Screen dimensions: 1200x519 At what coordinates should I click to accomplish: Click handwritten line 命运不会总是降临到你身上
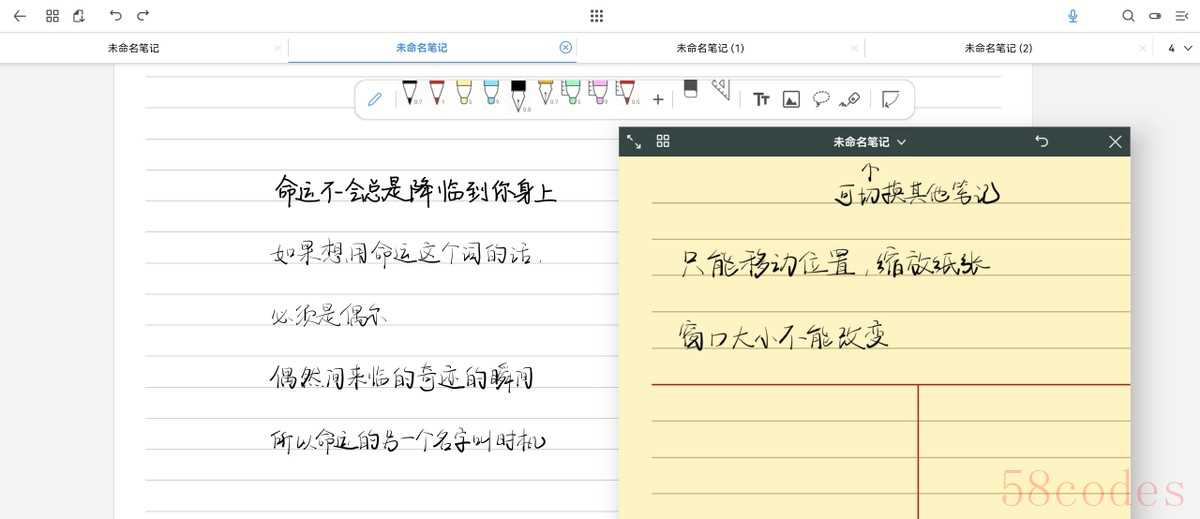[x=416, y=188]
